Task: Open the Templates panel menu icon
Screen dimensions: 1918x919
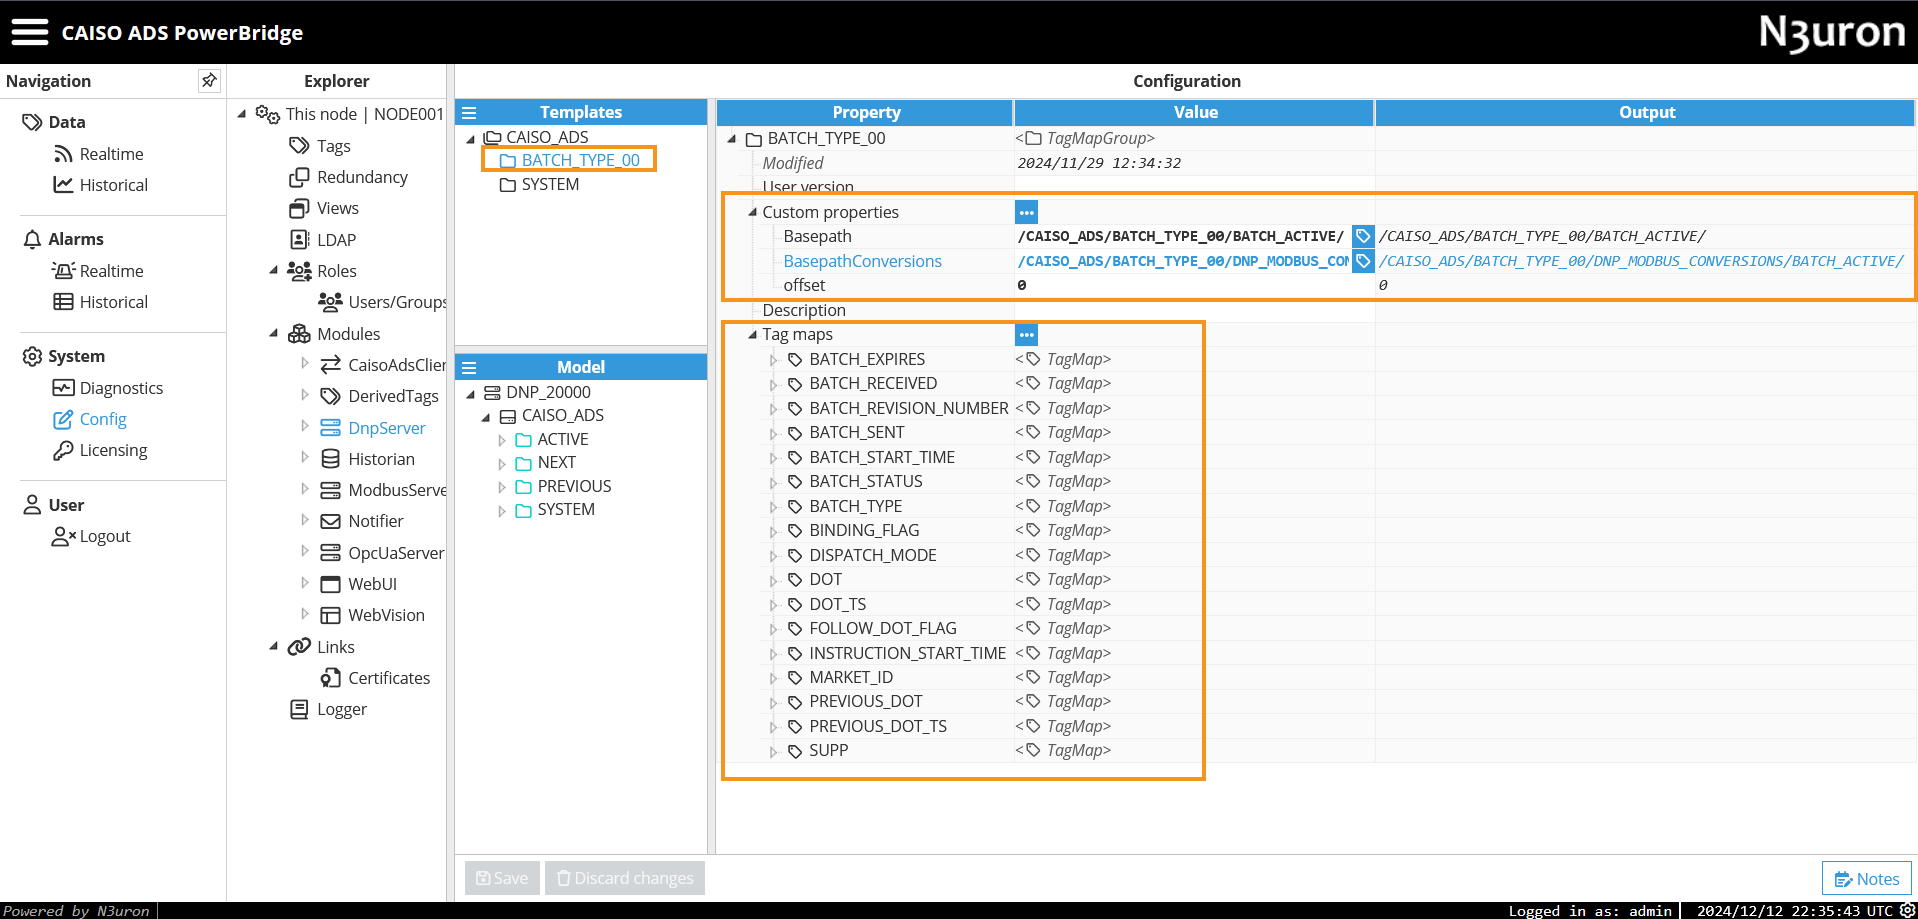Action: (x=469, y=112)
